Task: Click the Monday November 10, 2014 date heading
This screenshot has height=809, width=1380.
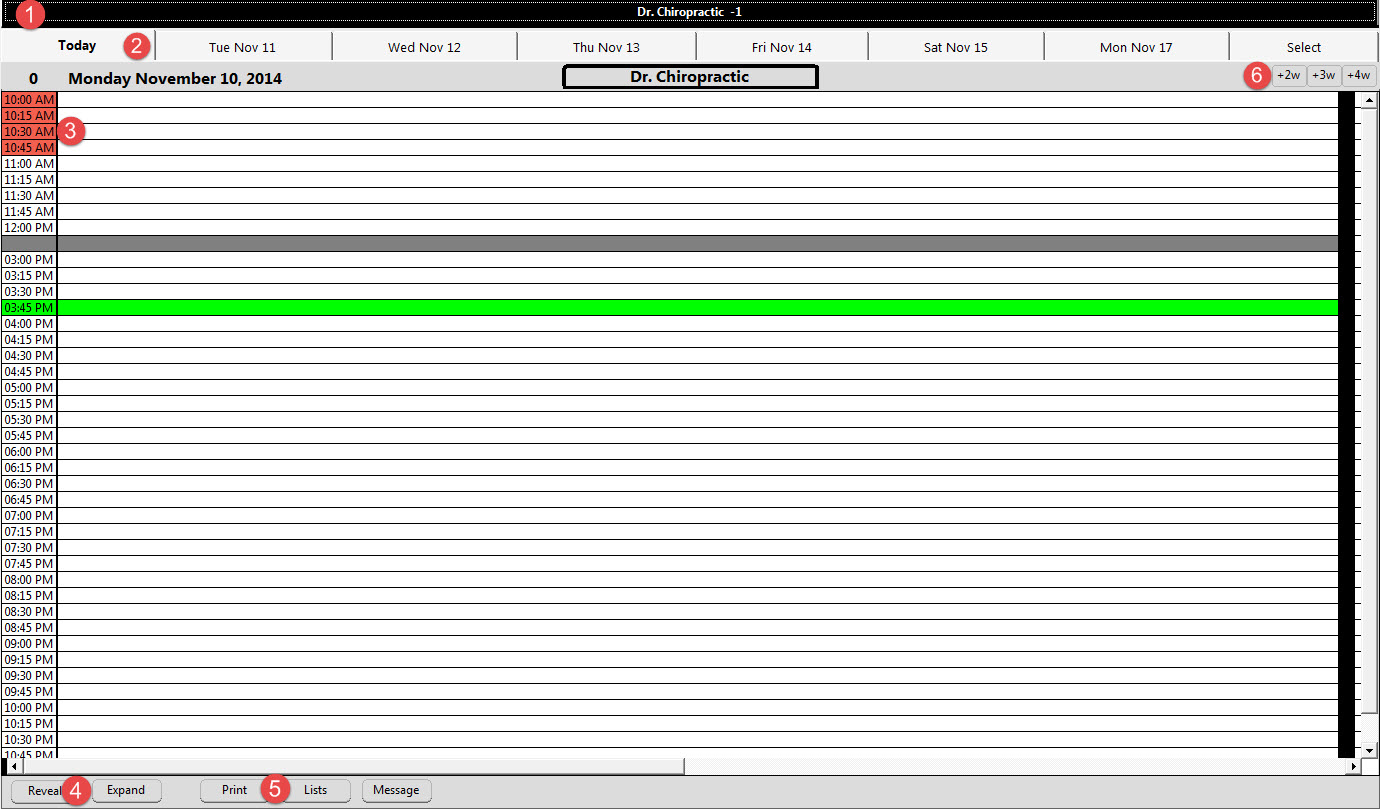Action: pyautogui.click(x=175, y=78)
